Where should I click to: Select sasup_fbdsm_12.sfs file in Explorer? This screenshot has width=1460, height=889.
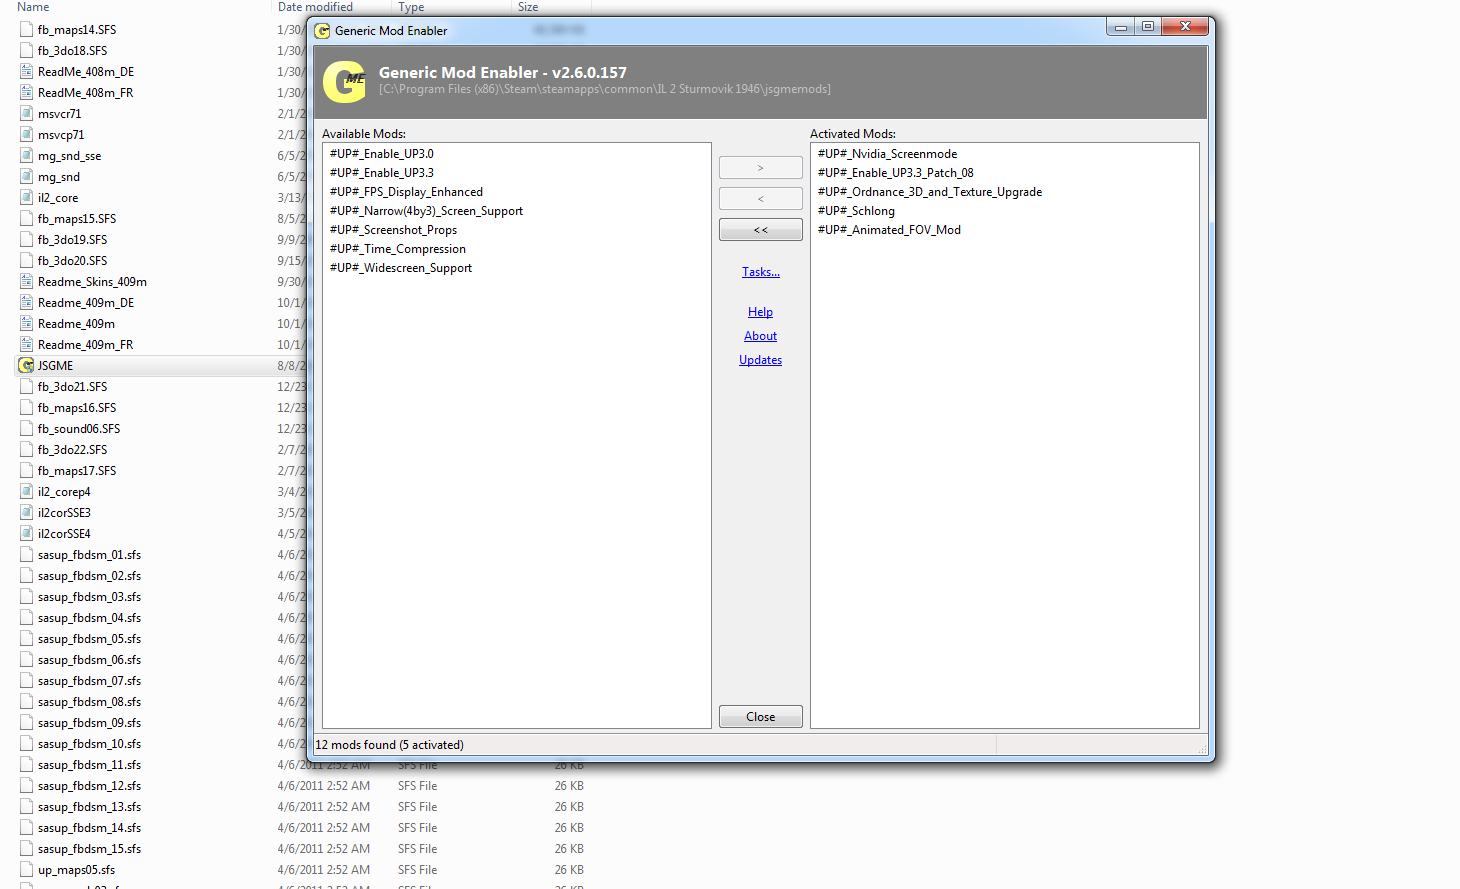point(89,786)
